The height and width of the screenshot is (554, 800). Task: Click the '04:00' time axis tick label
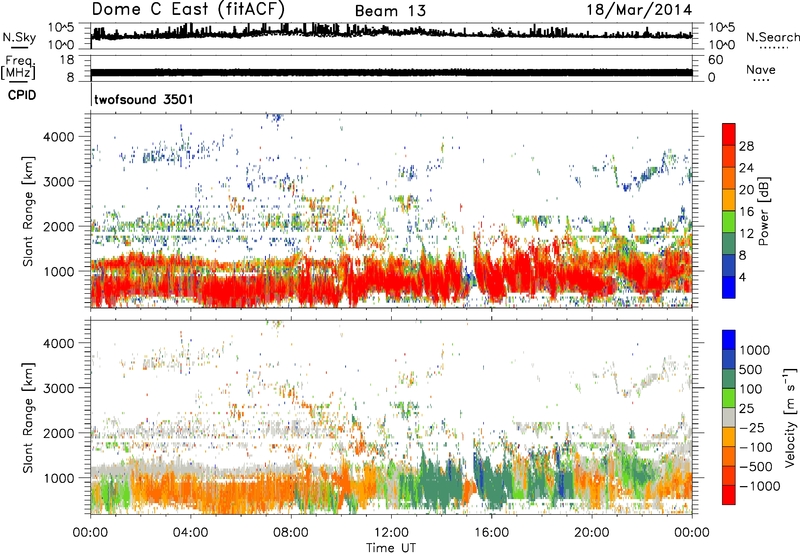tap(190, 533)
